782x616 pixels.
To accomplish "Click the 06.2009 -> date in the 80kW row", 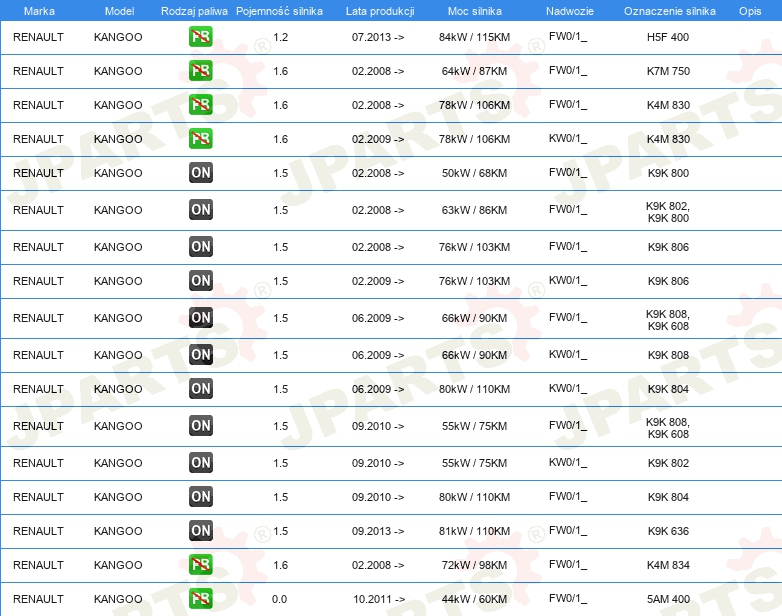I will (378, 389).
